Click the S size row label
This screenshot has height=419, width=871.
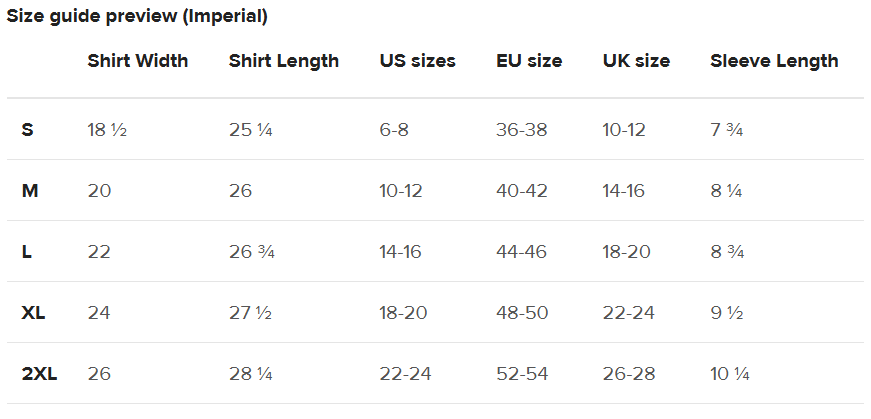(x=27, y=130)
